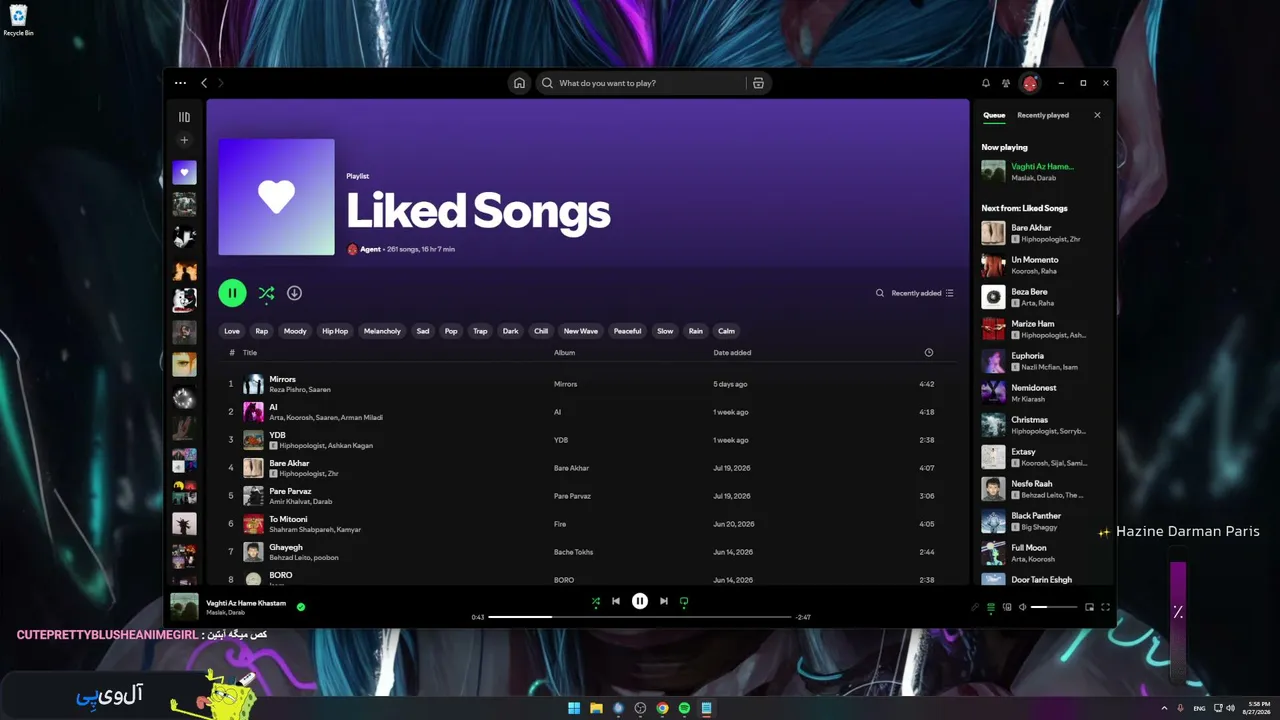1280x720 pixels.
Task: Create a new playlist with plus icon
Action: pos(184,140)
